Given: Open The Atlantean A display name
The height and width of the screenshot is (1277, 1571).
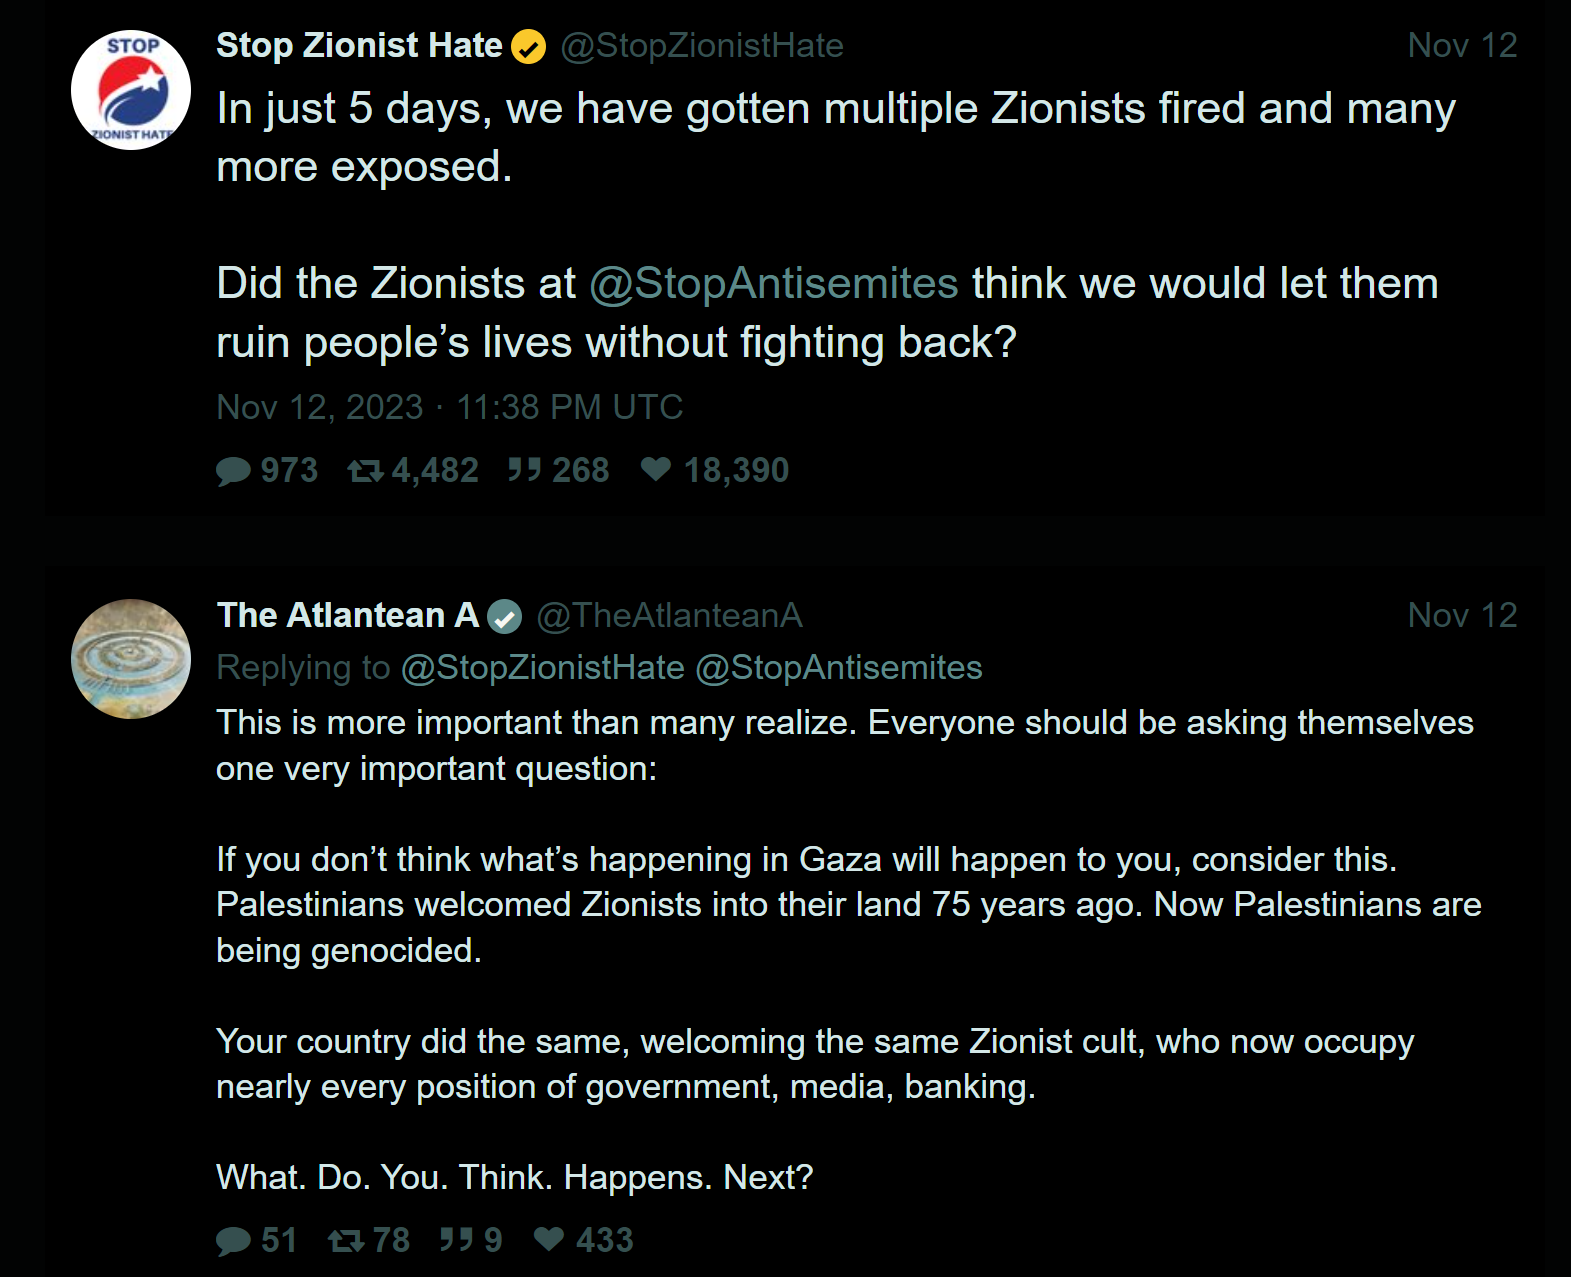Looking at the screenshot, I should click(347, 616).
